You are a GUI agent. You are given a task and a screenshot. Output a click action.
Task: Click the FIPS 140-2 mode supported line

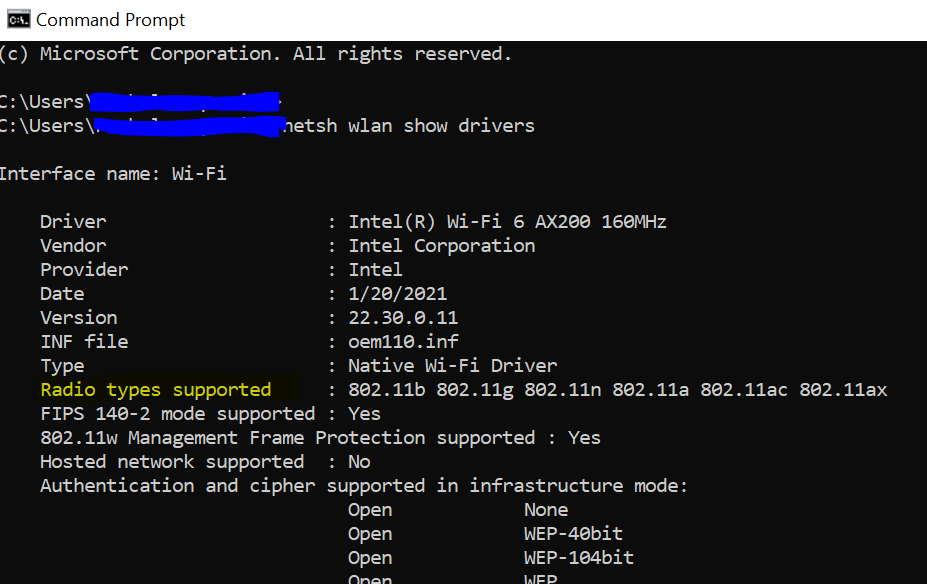(210, 414)
